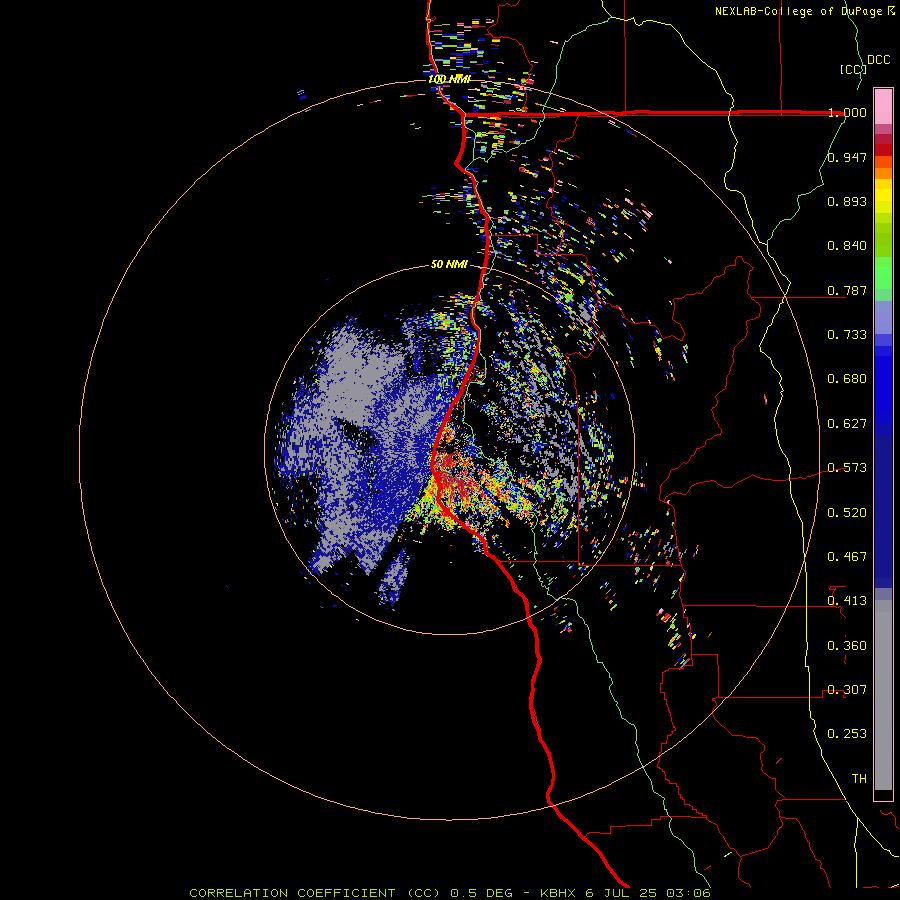Click the 0.893 legend value

tap(847, 201)
